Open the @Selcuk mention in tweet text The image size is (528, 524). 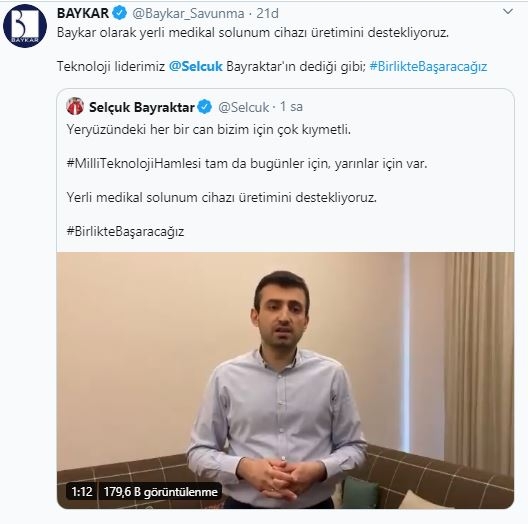[x=196, y=66]
